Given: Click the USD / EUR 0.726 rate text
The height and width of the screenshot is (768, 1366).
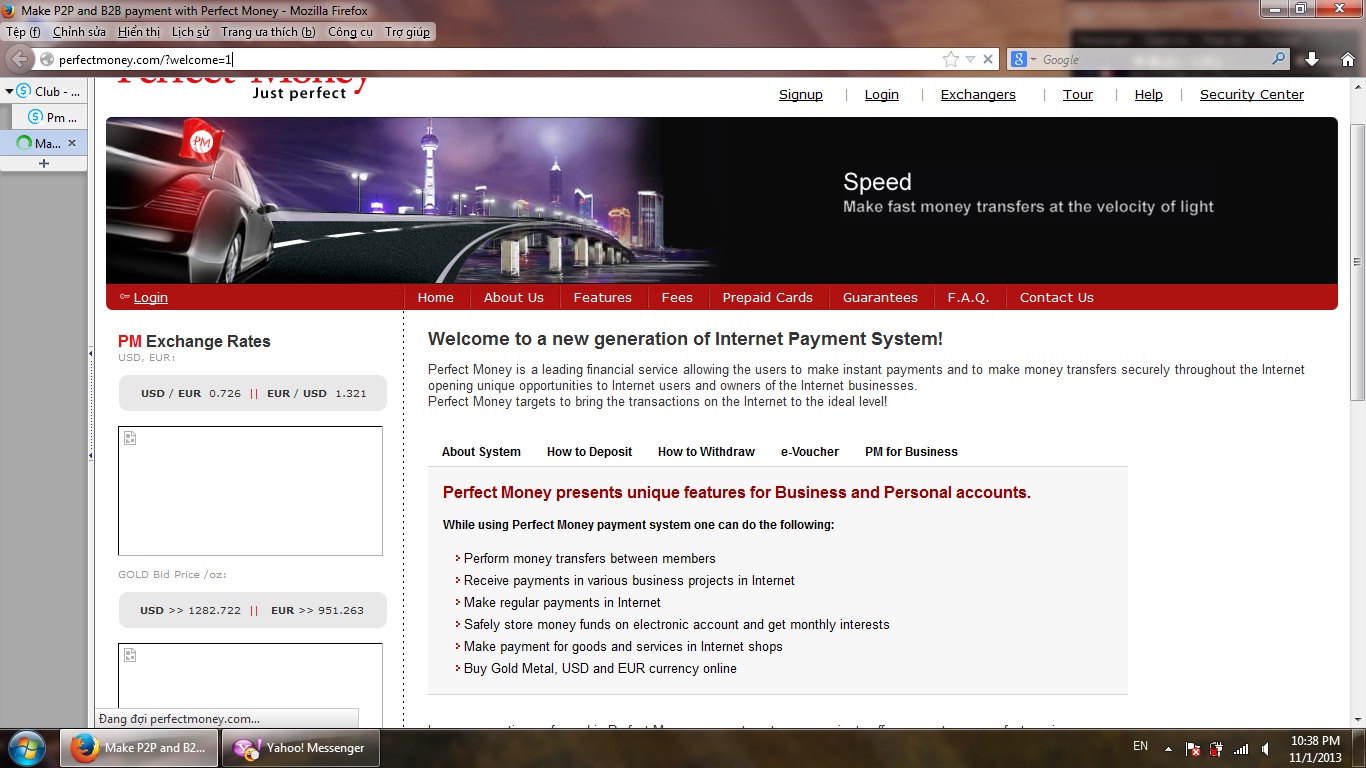Looking at the screenshot, I should [x=191, y=394].
